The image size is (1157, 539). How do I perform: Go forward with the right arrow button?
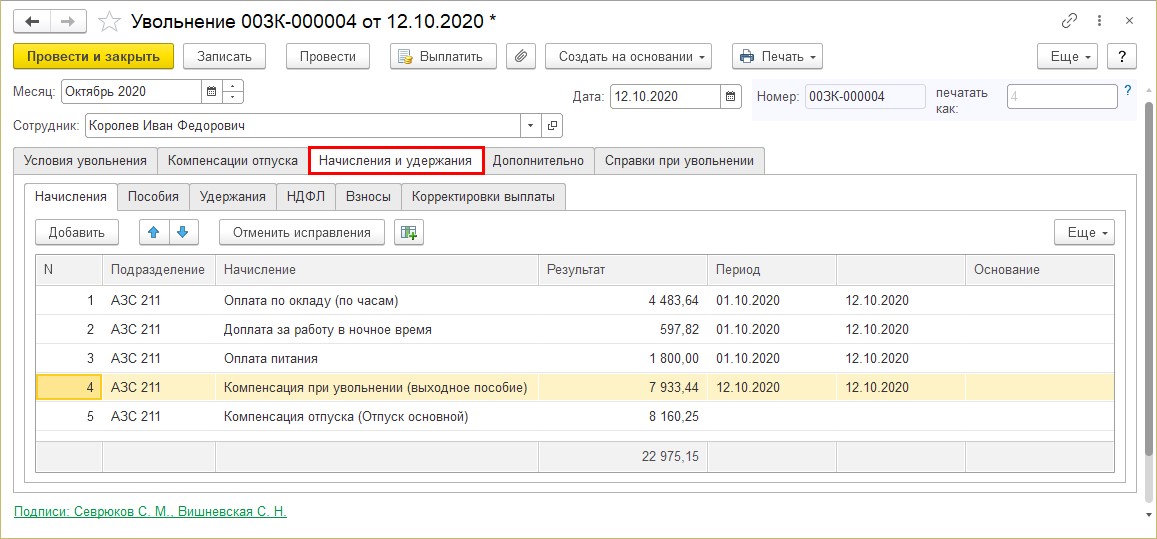tap(68, 21)
